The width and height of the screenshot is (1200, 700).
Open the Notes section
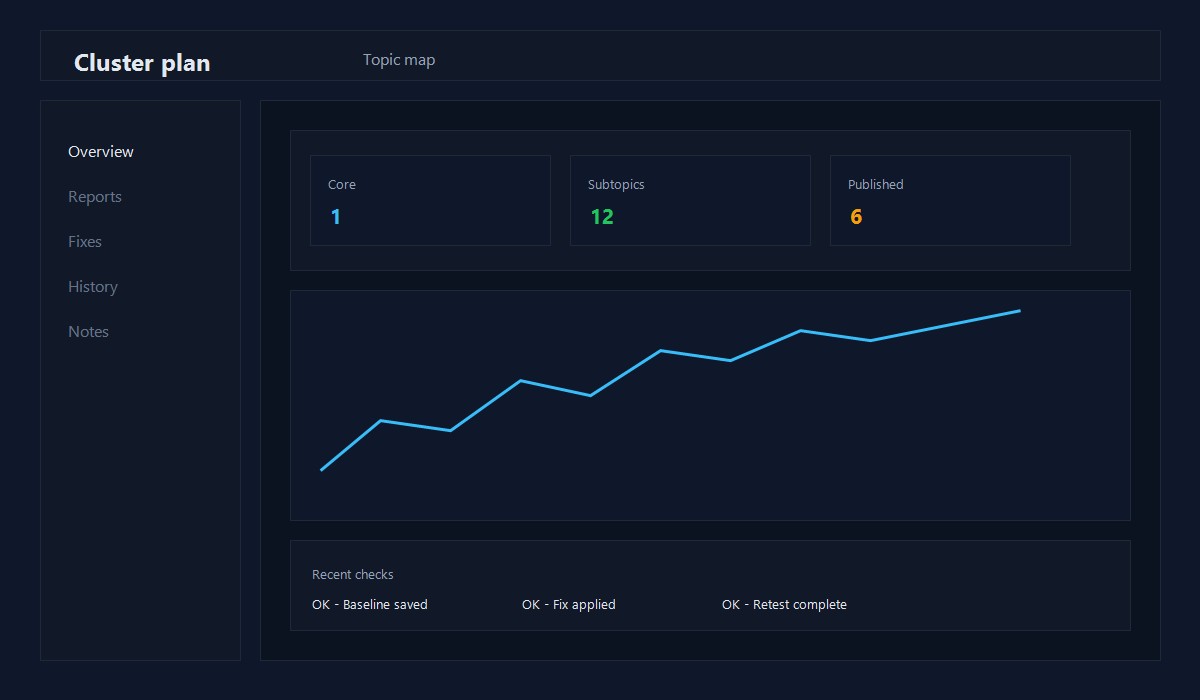pyautogui.click(x=88, y=331)
